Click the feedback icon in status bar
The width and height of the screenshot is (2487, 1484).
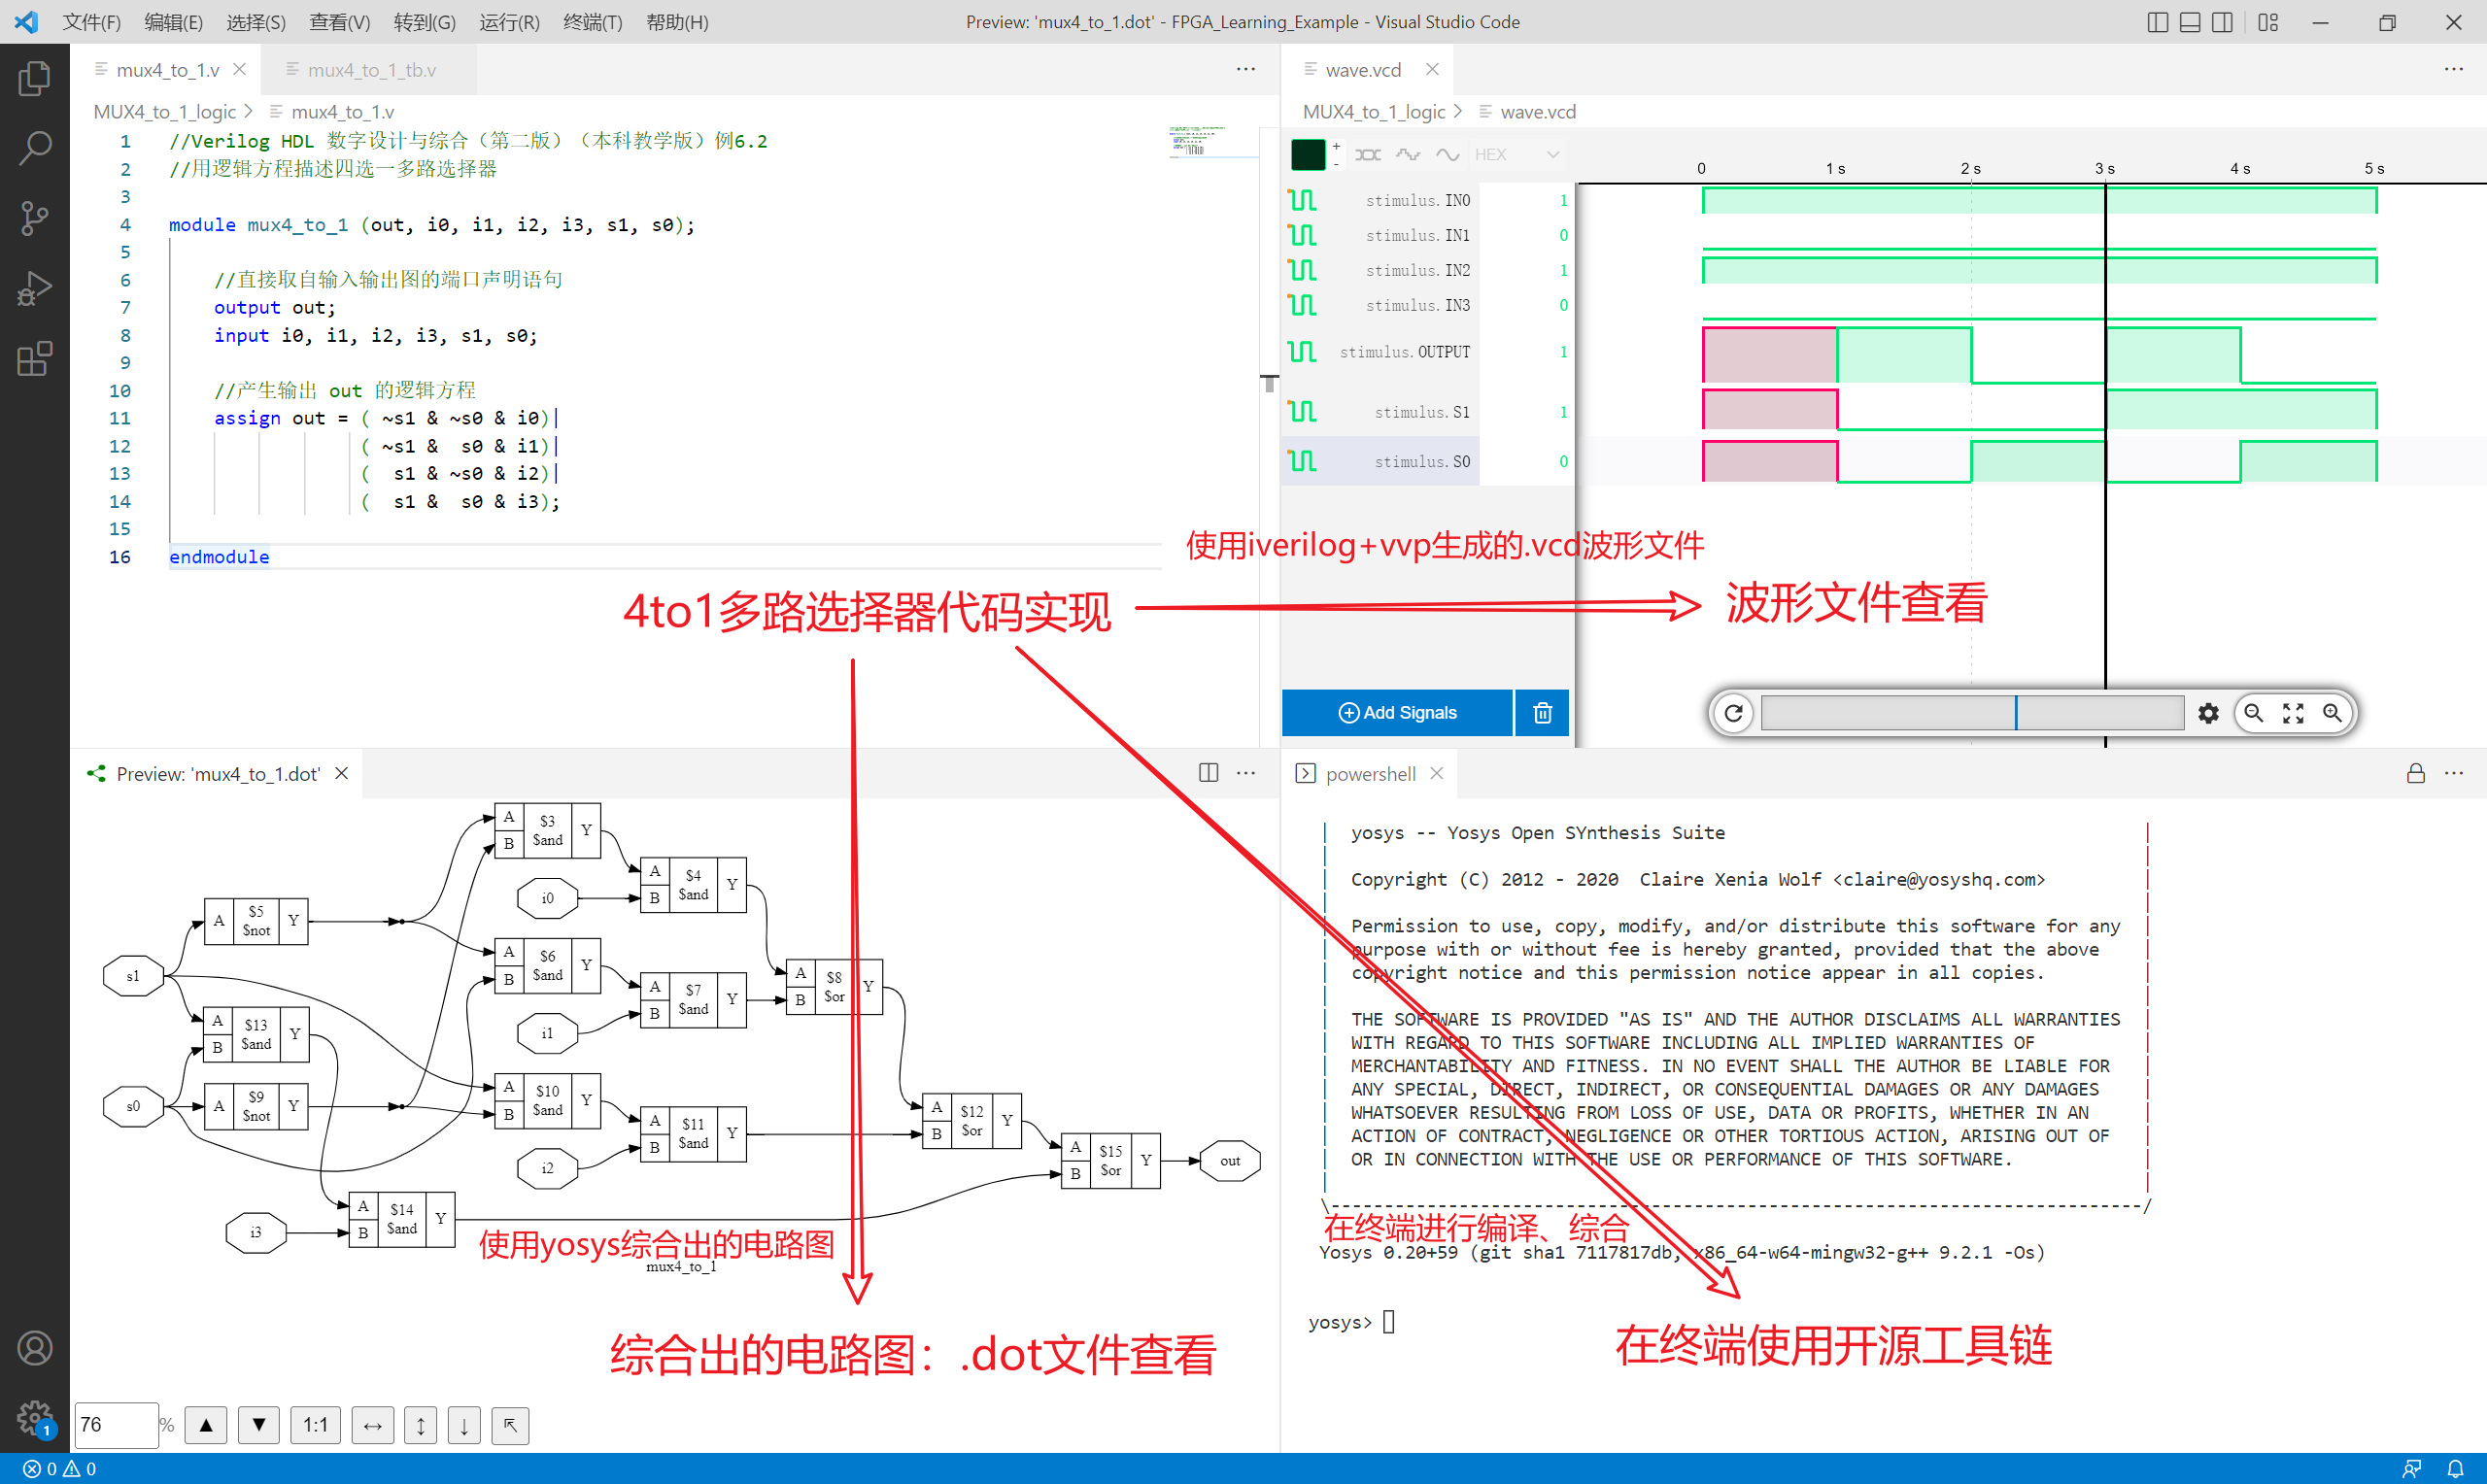2411,1469
